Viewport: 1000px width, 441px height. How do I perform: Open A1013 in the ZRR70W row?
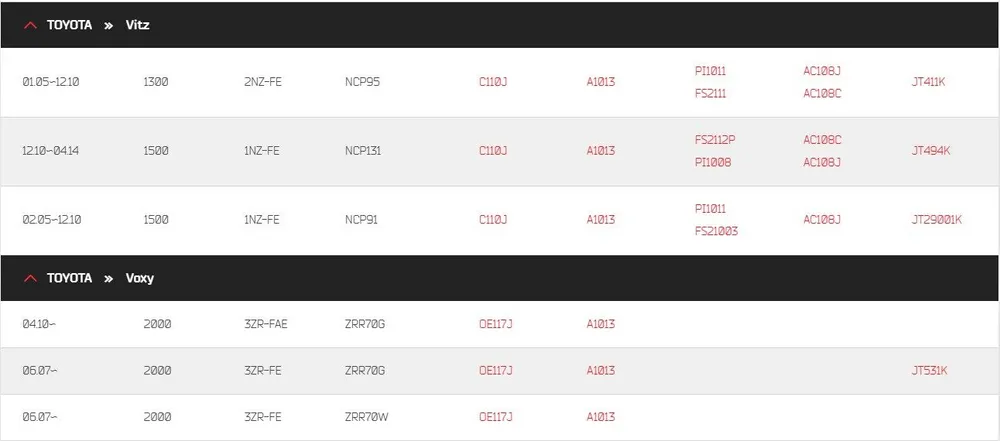[x=601, y=417]
